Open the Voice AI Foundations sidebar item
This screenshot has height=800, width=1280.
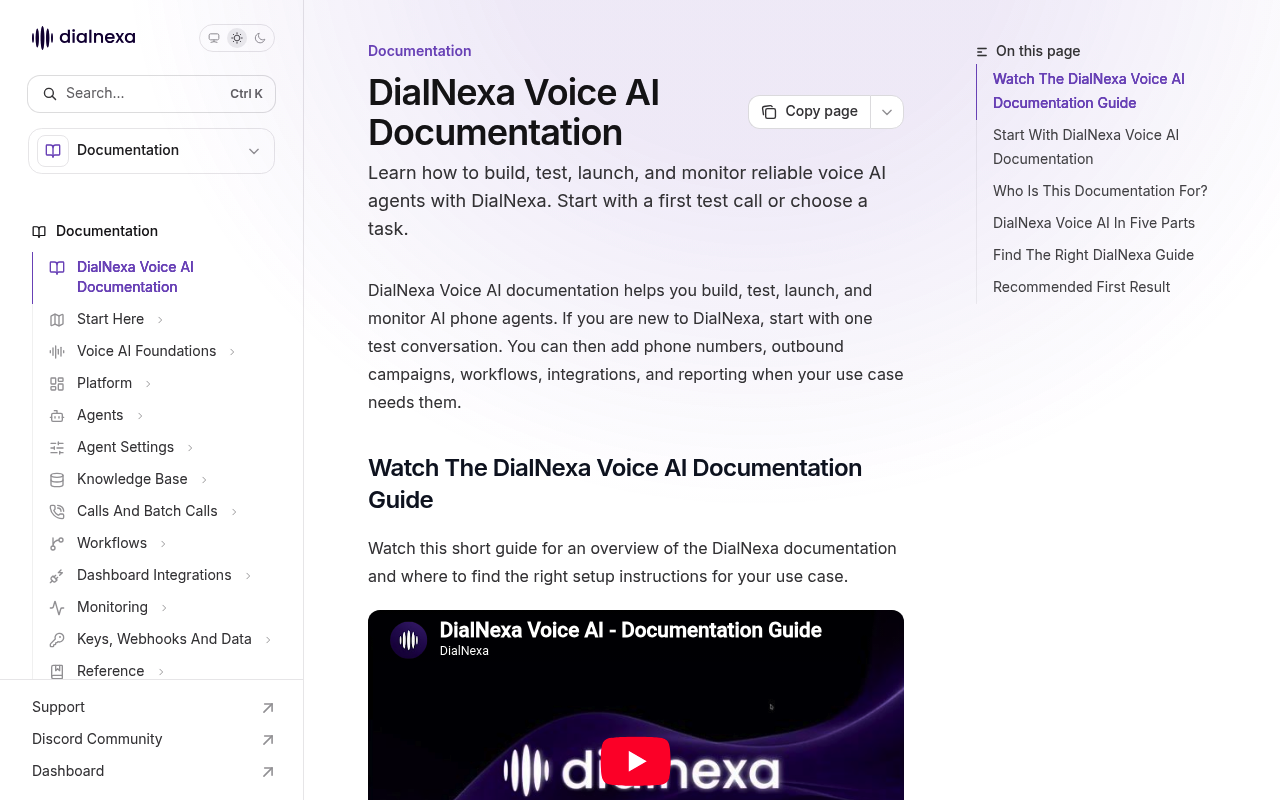click(146, 351)
